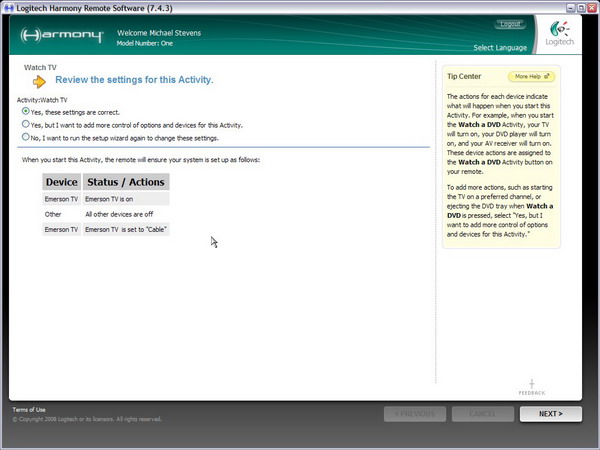600x450 pixels.
Task: Close the Harmony software window
Action: 592,8
